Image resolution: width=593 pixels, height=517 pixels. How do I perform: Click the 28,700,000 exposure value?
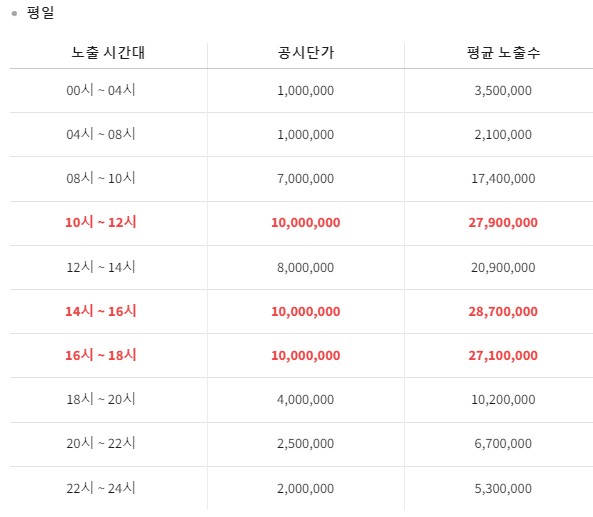click(503, 312)
